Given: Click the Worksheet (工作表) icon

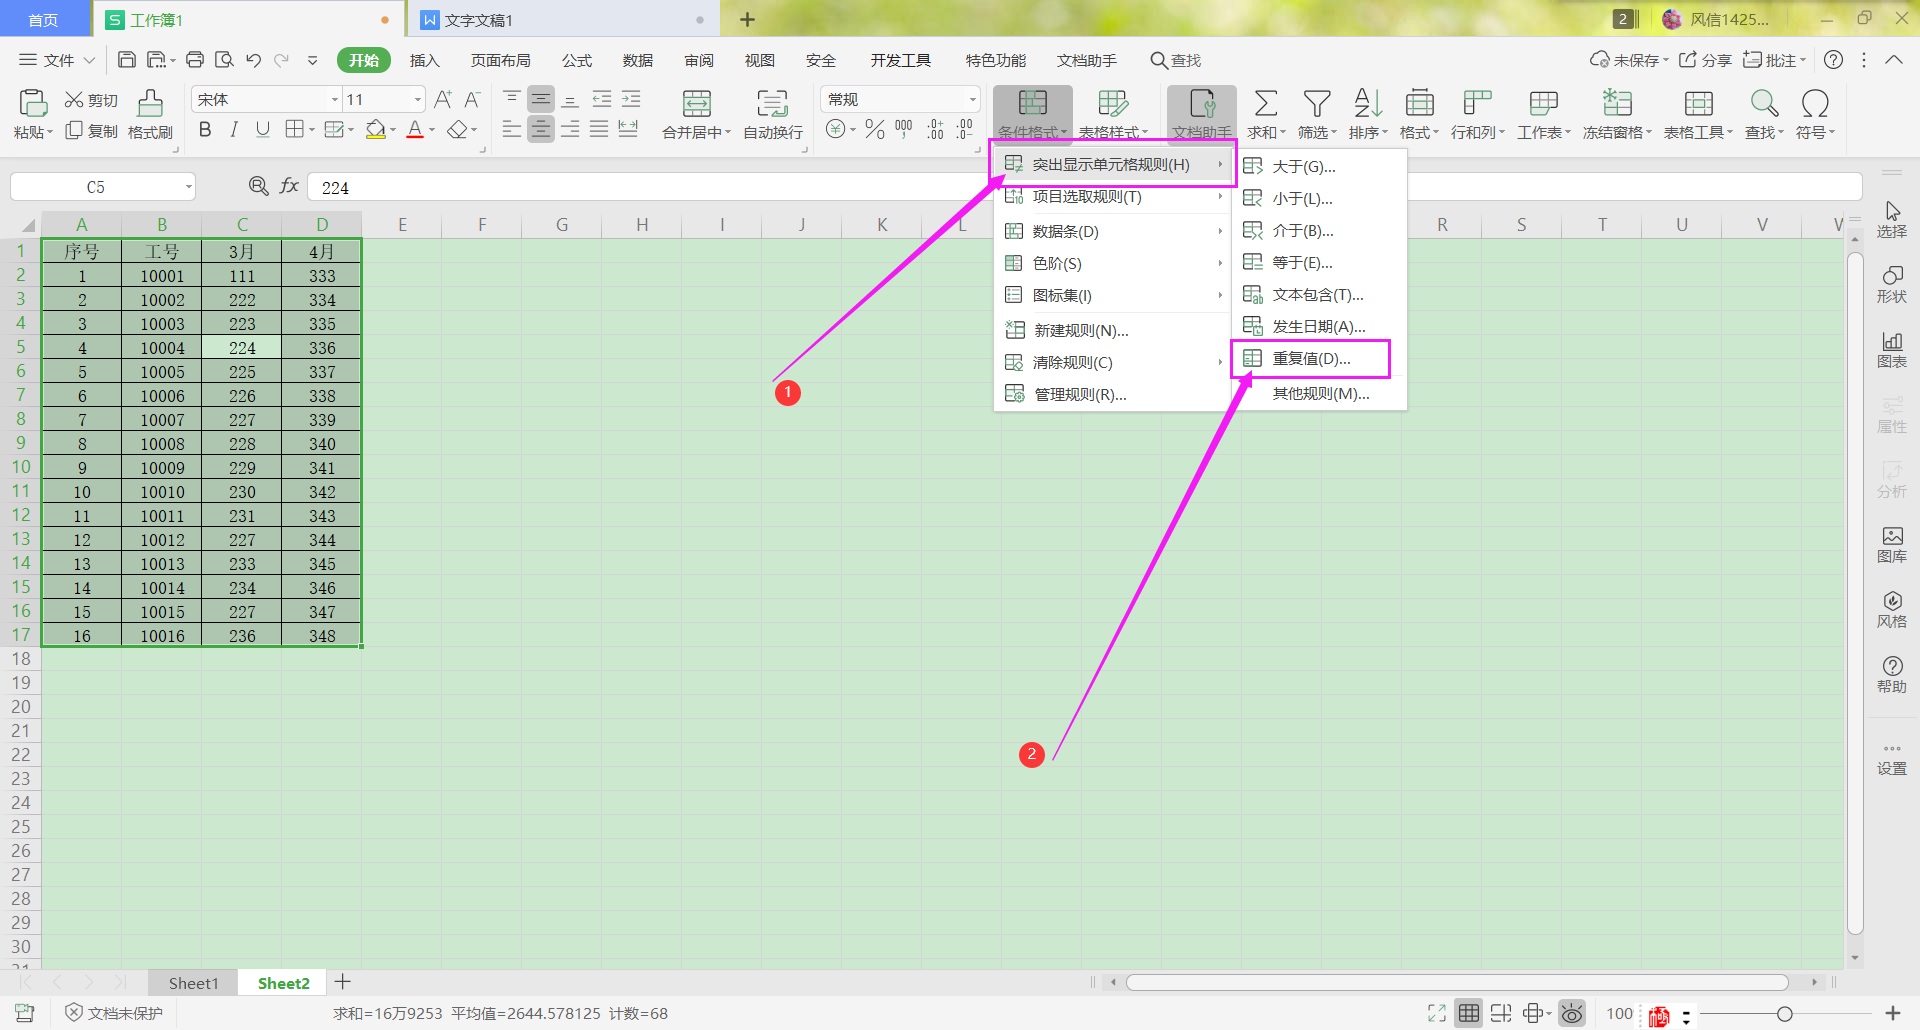Looking at the screenshot, I should pos(1543,103).
